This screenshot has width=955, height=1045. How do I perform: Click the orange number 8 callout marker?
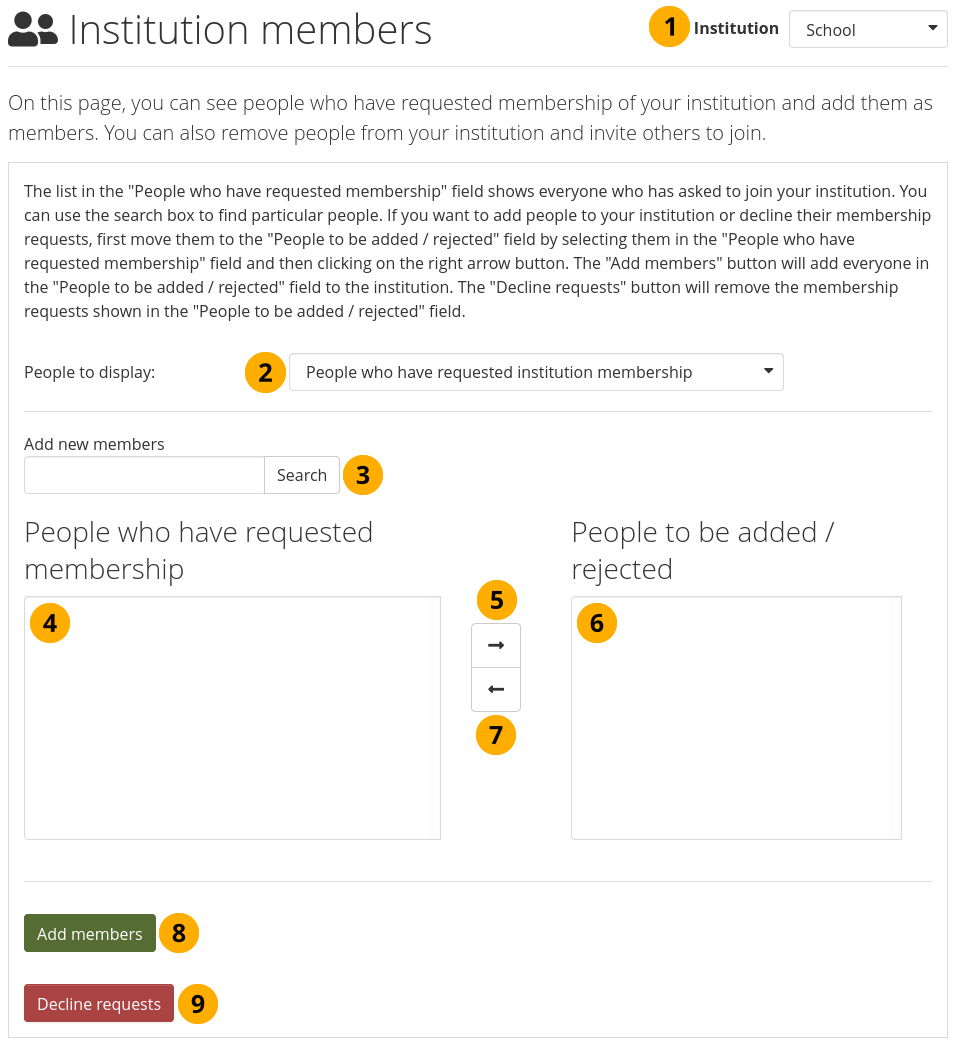pos(179,933)
